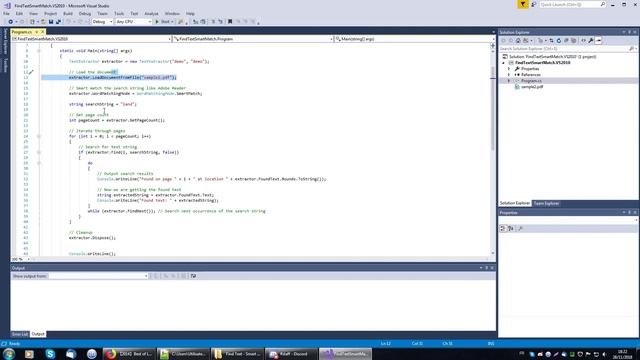Click the Start debugging button

point(162,22)
